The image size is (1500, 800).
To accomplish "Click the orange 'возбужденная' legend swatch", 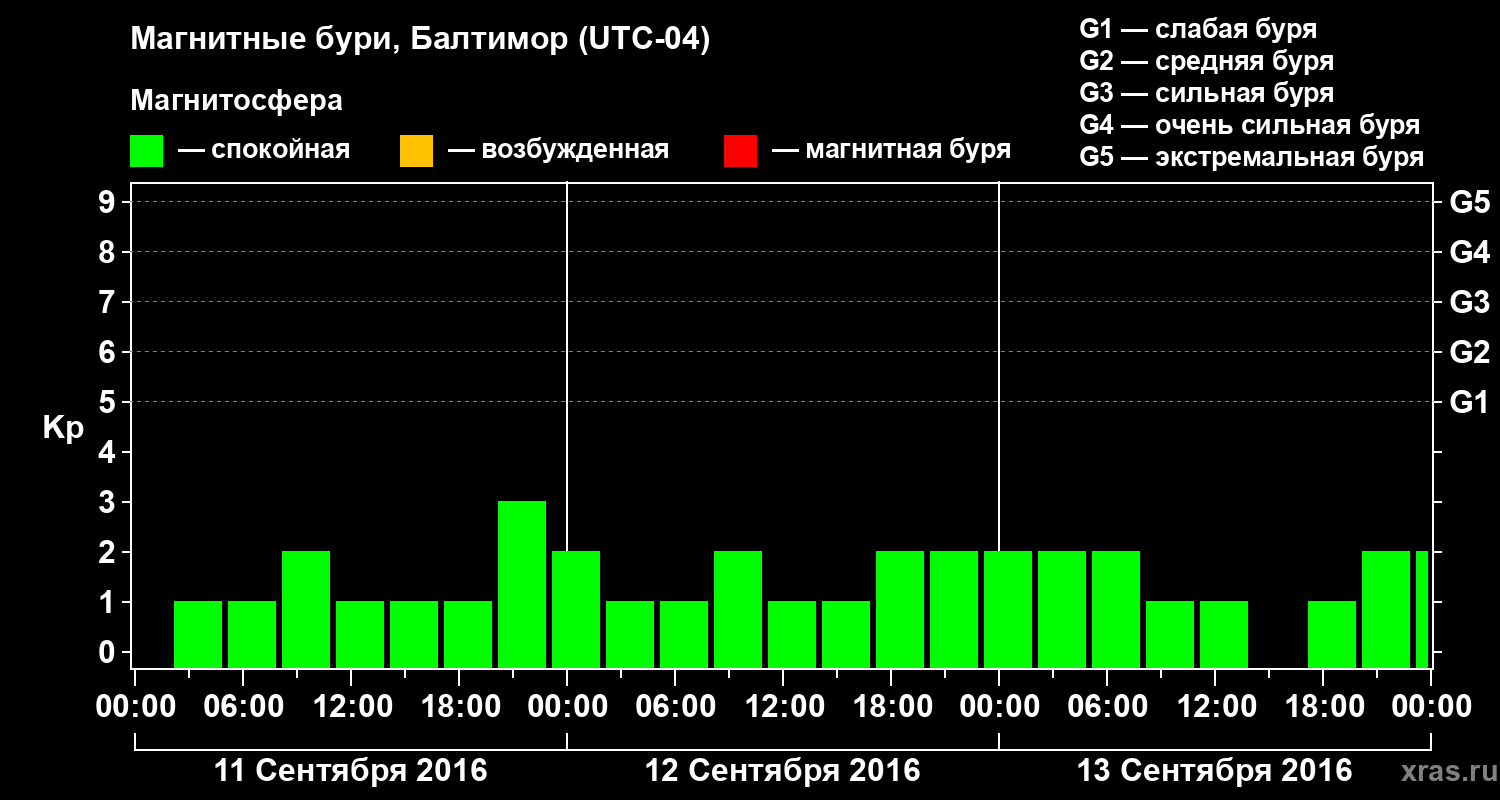I will pos(416,151).
